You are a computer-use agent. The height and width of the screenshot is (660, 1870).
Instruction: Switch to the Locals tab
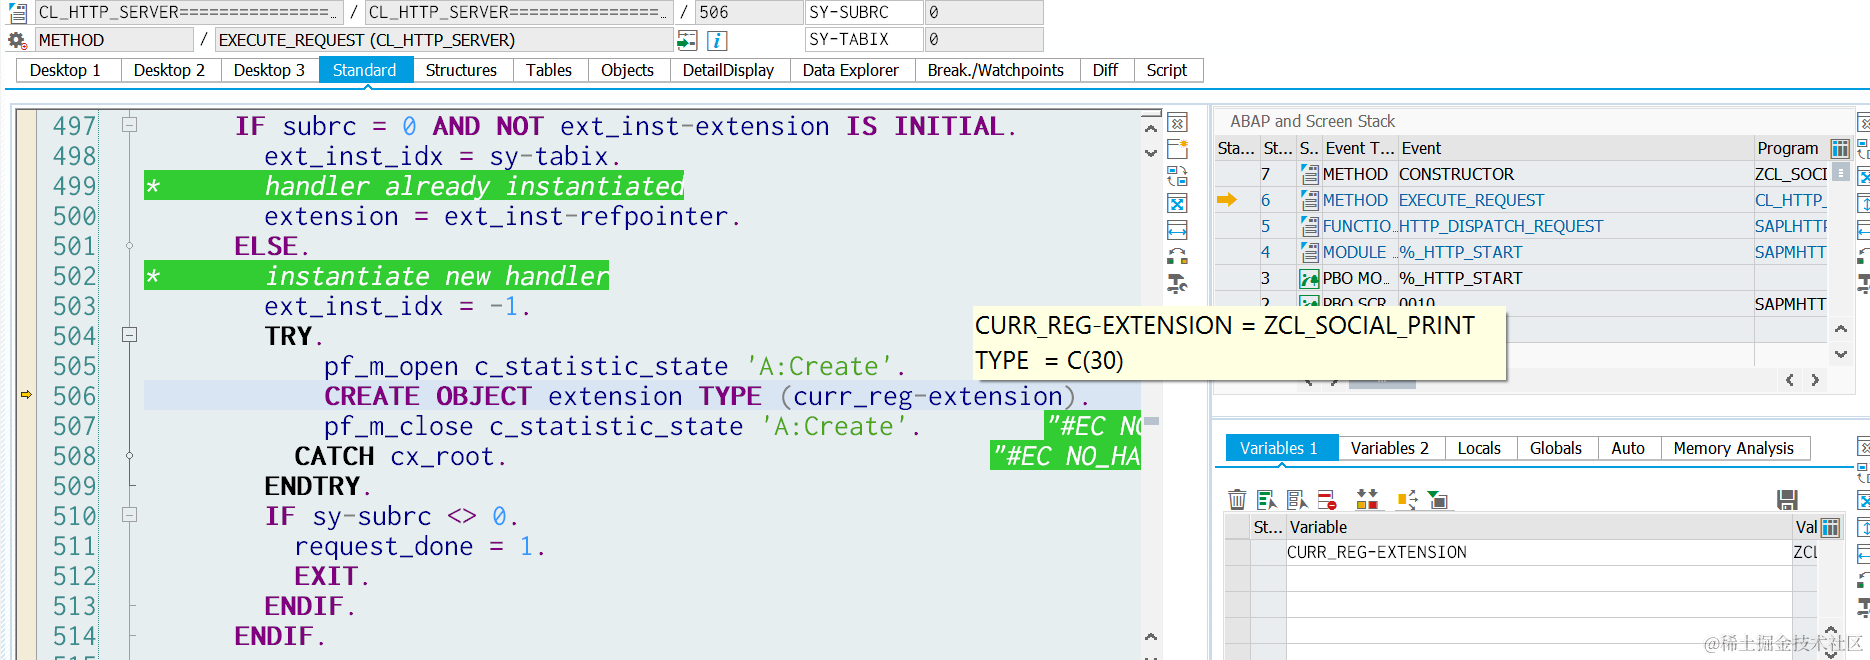[1479, 448]
